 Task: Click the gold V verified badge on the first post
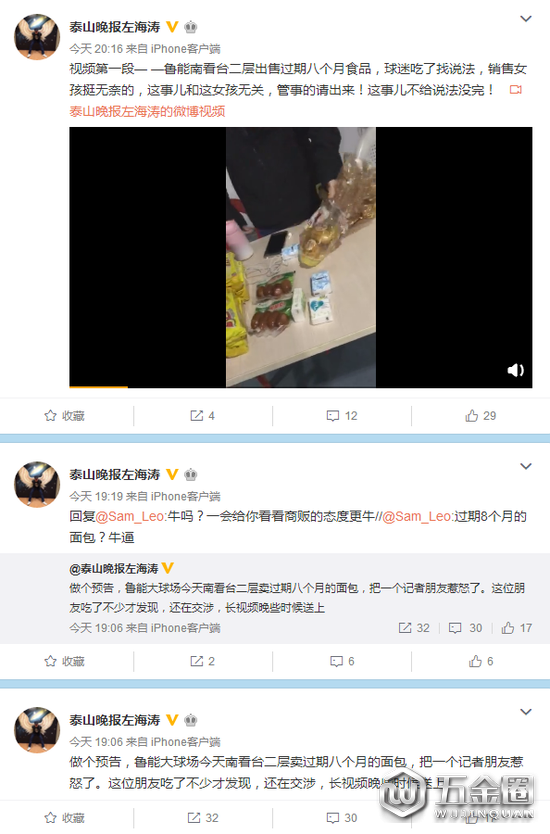click(x=172, y=27)
